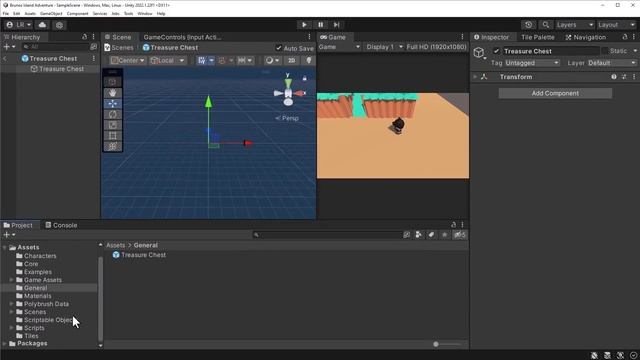This screenshot has height=360, width=640.
Task: Click the Step frame button
Action: tap(337, 25)
